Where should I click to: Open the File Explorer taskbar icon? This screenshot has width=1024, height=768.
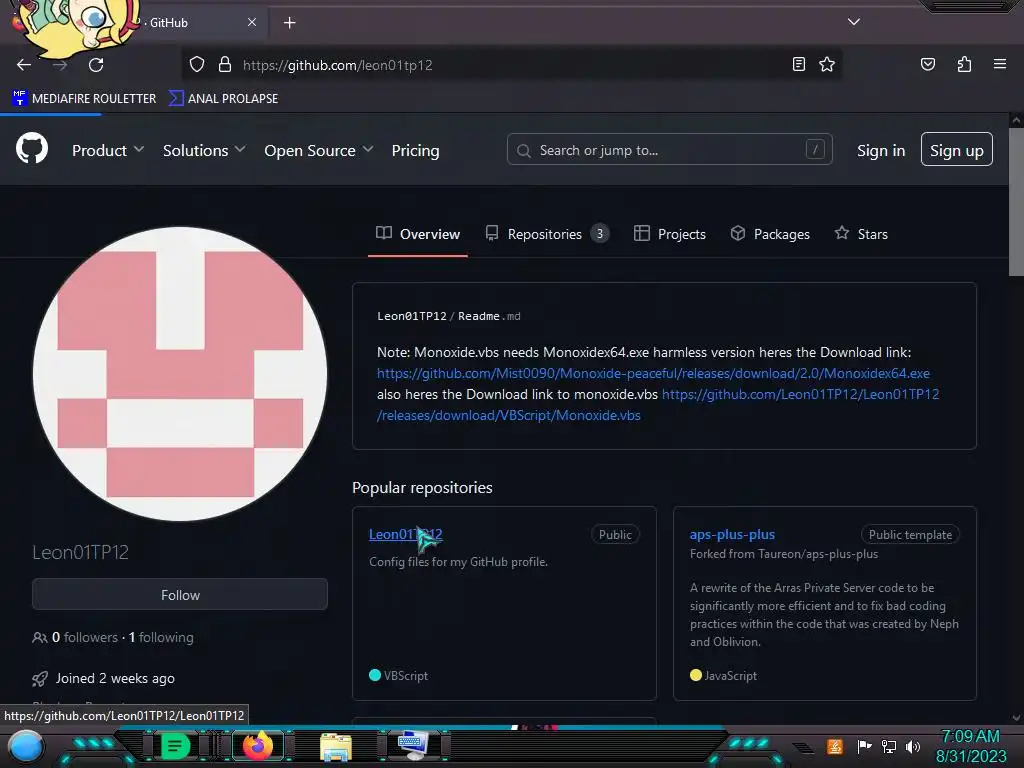point(336,746)
